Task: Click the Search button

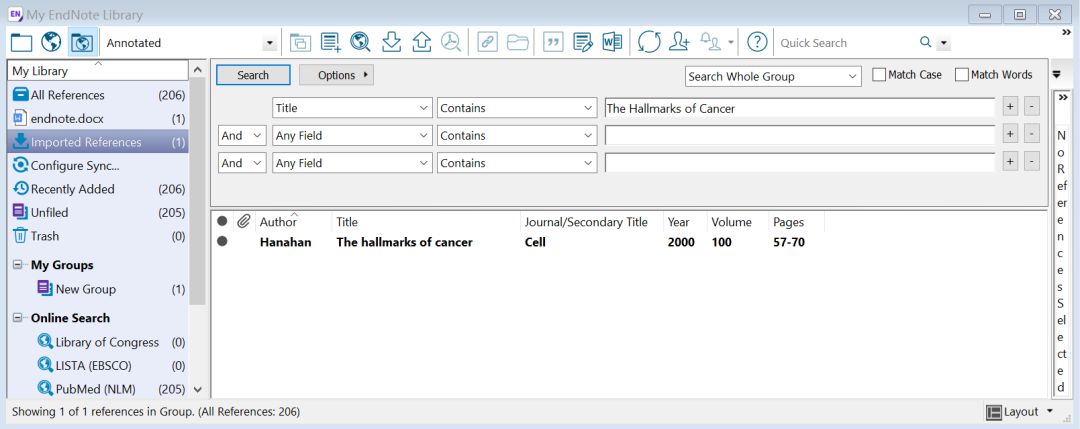Action: [253, 75]
